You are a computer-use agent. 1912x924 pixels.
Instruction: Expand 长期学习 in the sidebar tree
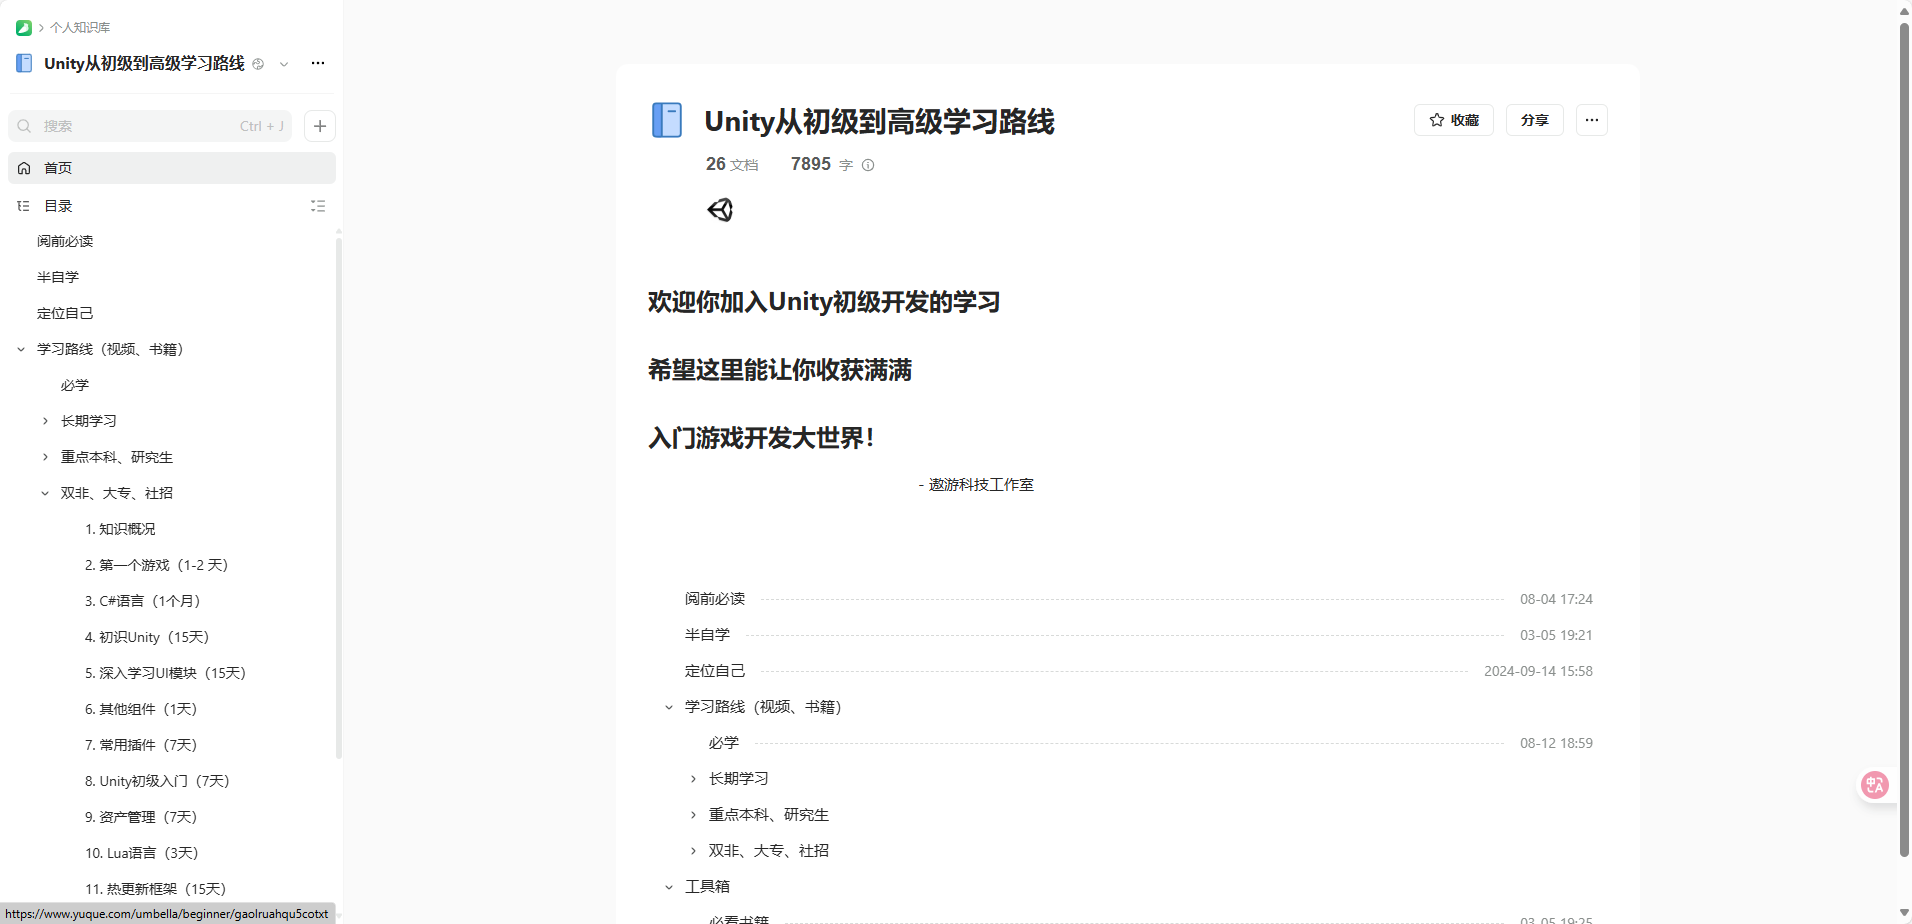click(45, 421)
